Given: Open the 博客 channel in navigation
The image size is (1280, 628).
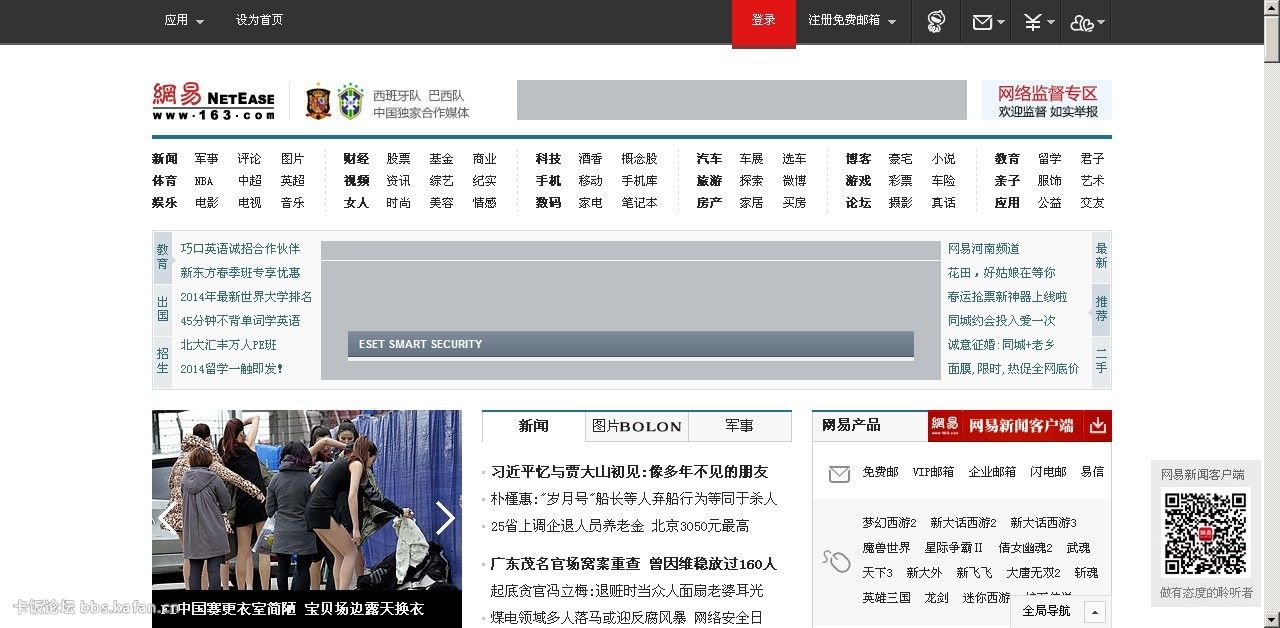Looking at the screenshot, I should [x=858, y=159].
